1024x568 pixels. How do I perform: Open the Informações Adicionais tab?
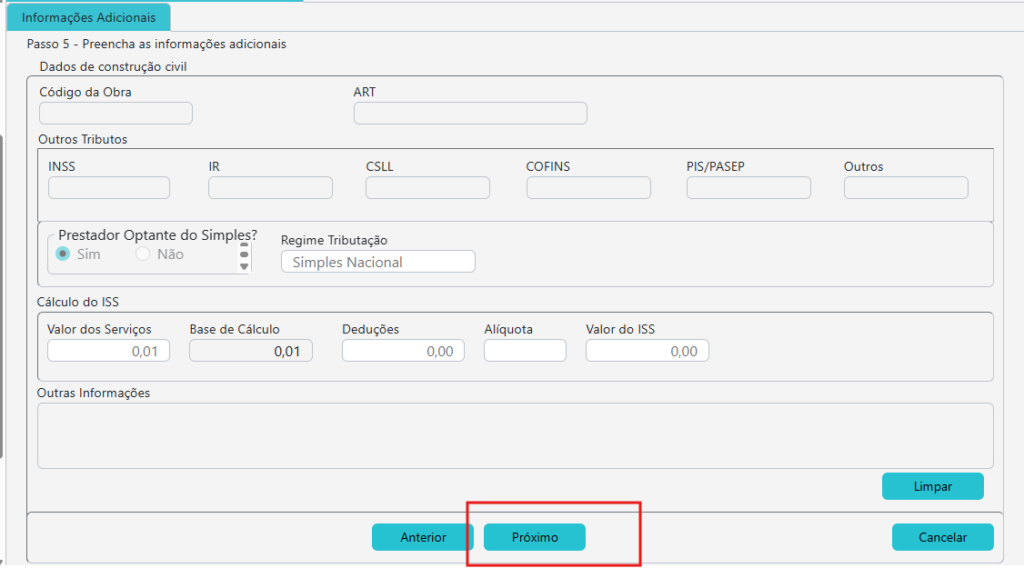(x=88, y=18)
